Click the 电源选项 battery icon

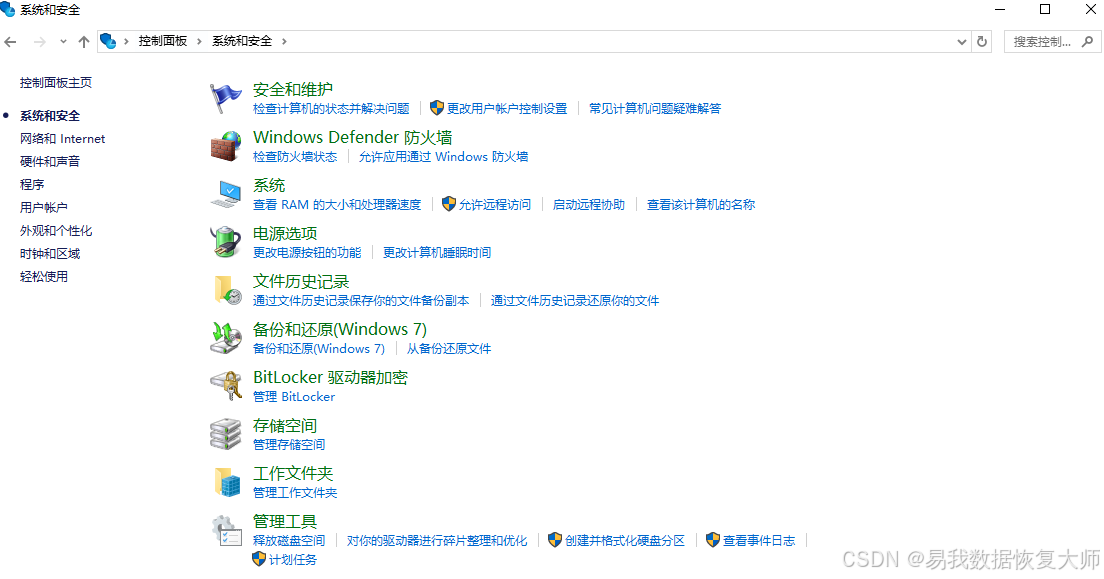(x=225, y=242)
